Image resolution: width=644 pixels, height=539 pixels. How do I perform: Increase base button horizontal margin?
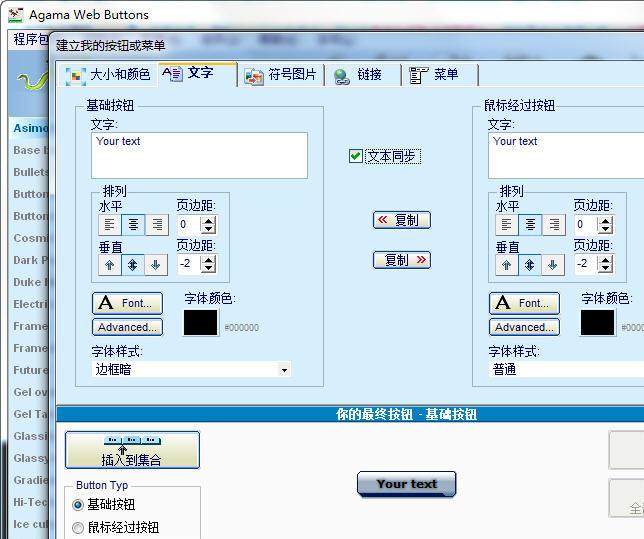pos(209,221)
